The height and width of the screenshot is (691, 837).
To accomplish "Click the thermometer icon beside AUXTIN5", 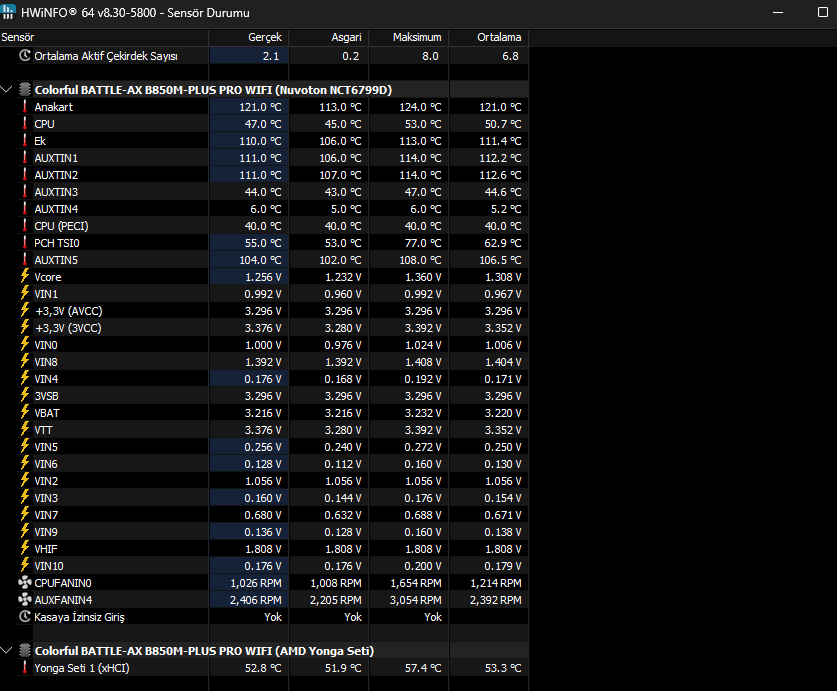I will [x=25, y=260].
